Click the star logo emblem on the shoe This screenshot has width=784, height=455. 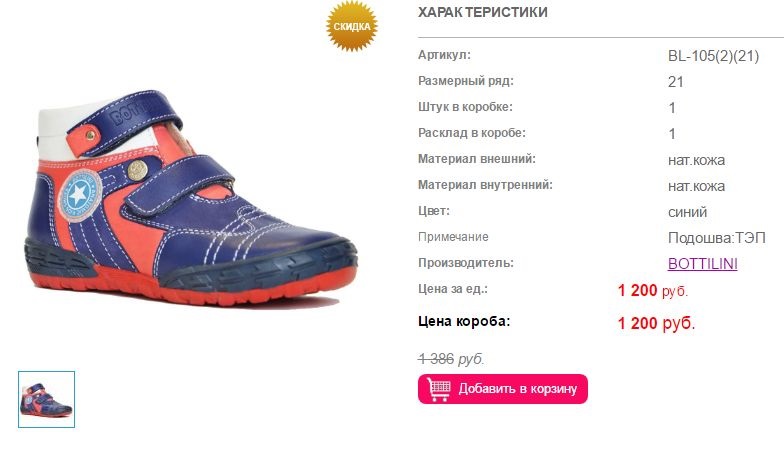pyautogui.click(x=80, y=194)
